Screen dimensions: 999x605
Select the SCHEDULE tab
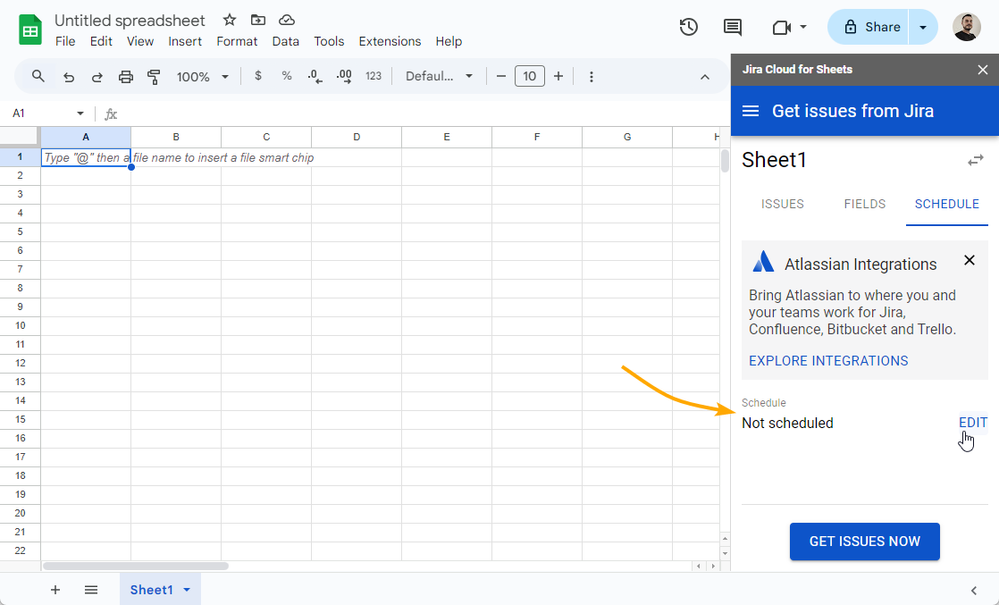(947, 204)
